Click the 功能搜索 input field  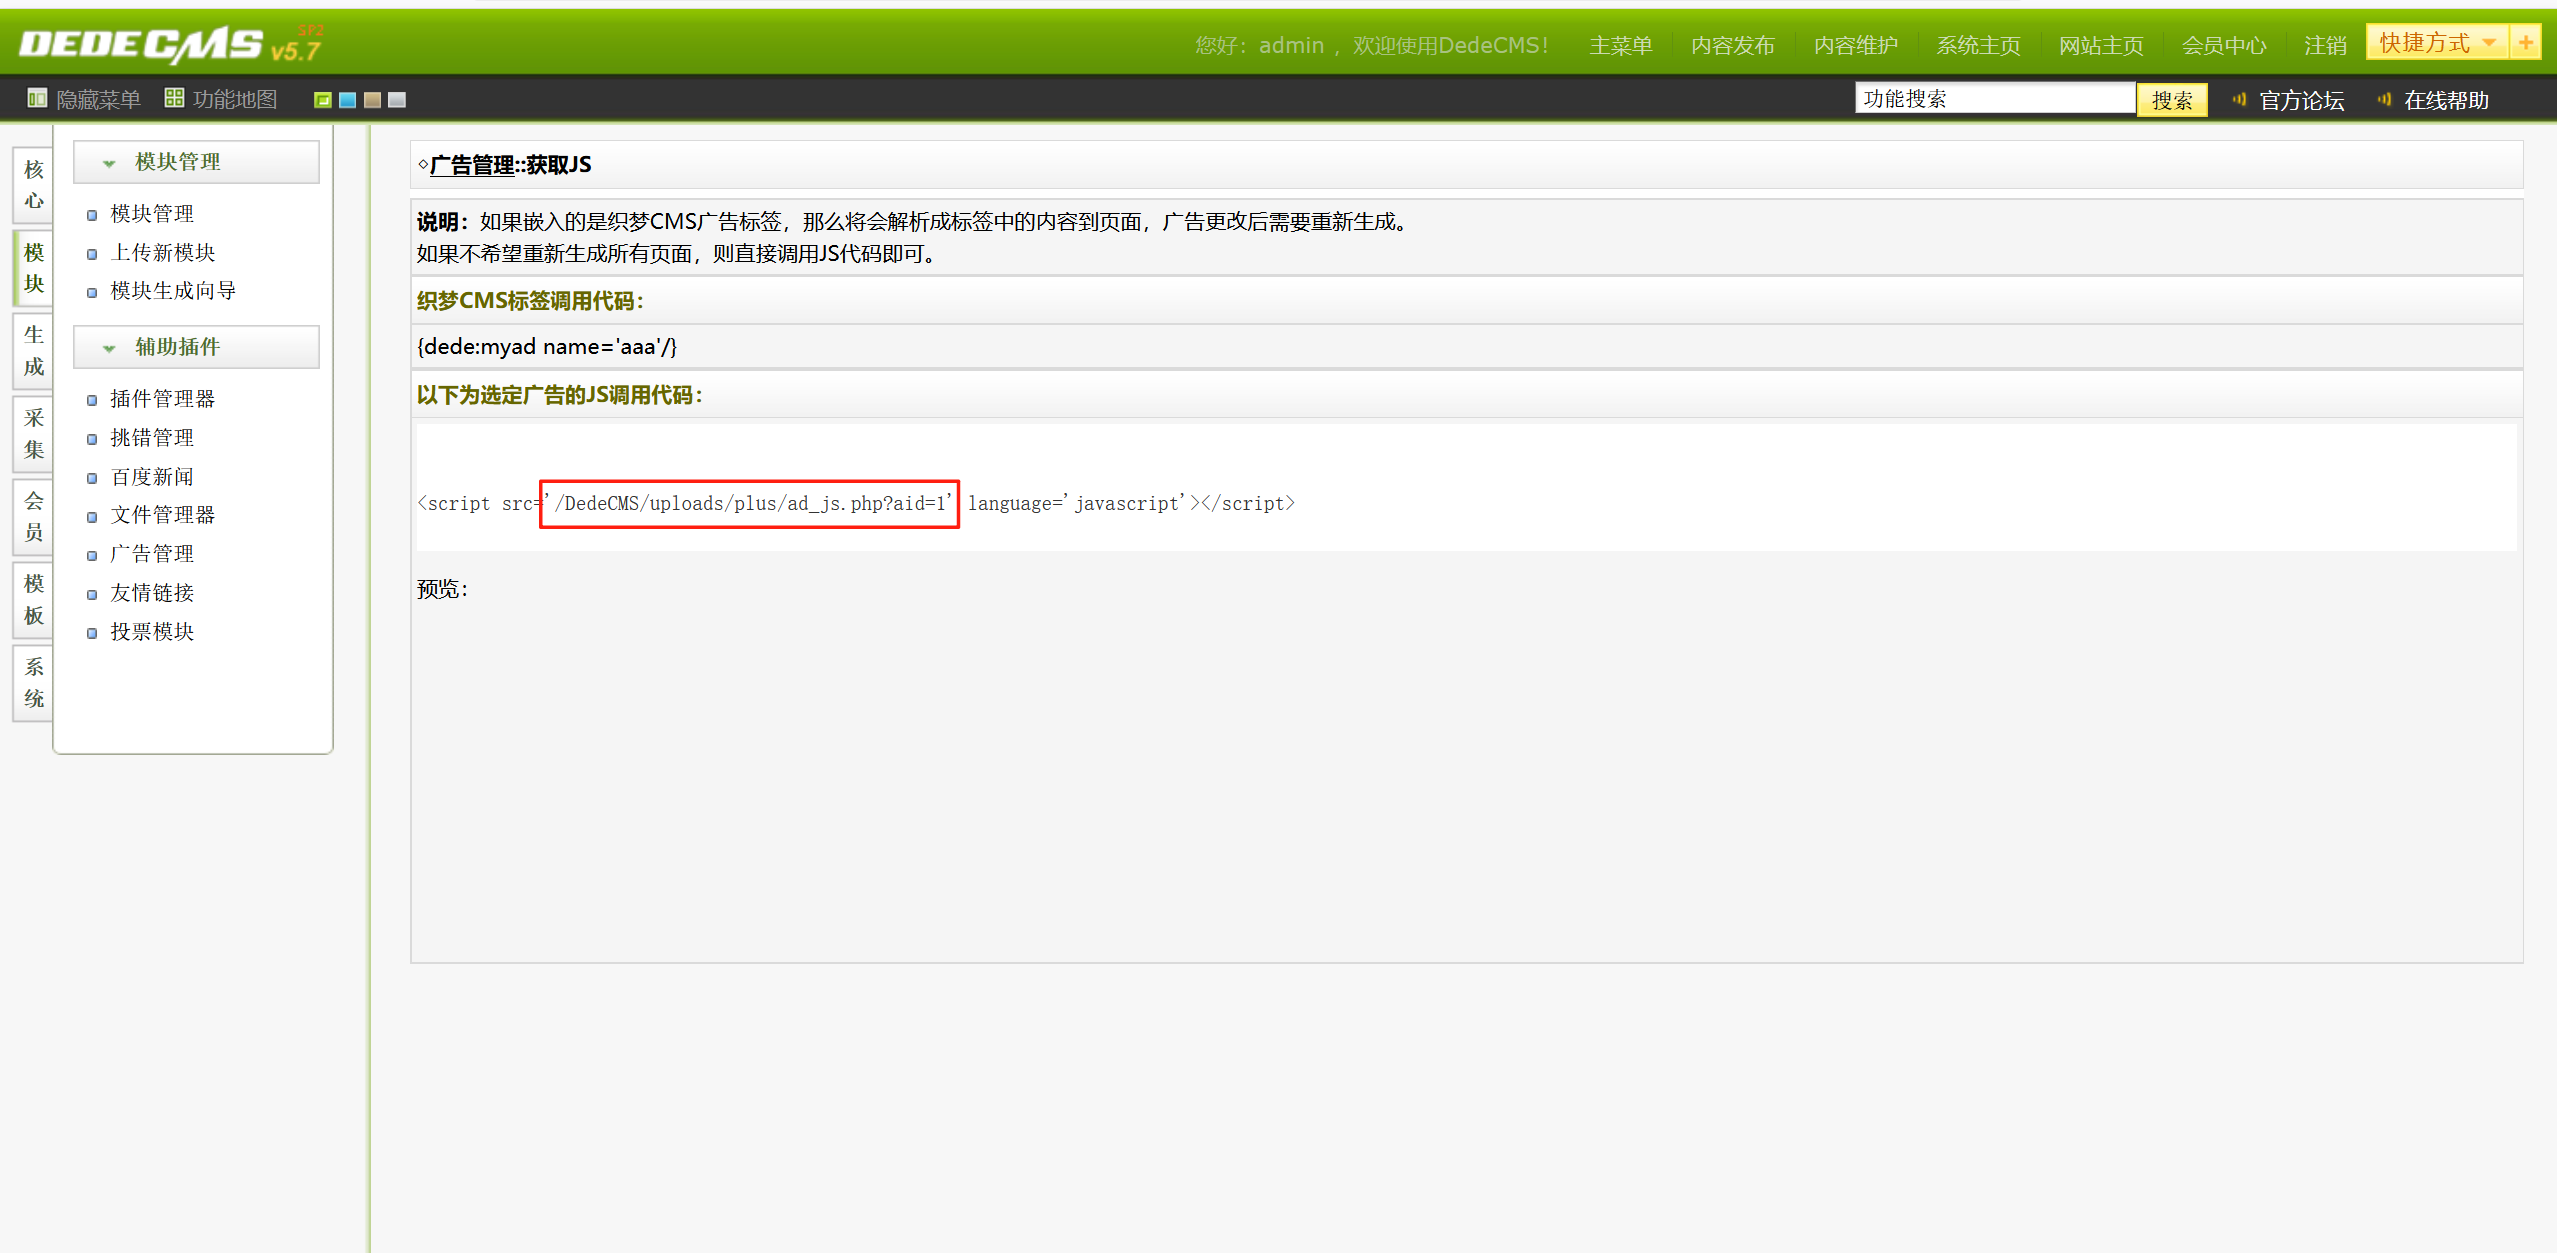pyautogui.click(x=1995, y=98)
